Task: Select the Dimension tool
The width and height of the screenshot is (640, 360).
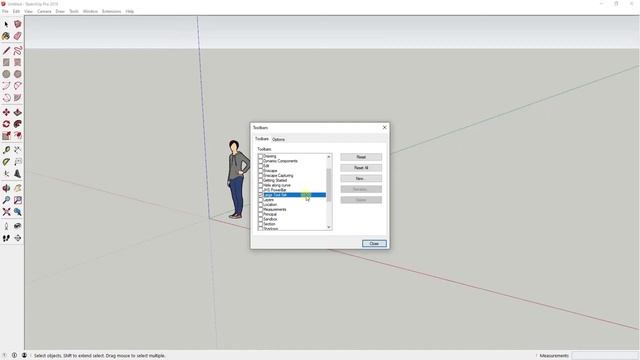Action: click(x=18, y=150)
